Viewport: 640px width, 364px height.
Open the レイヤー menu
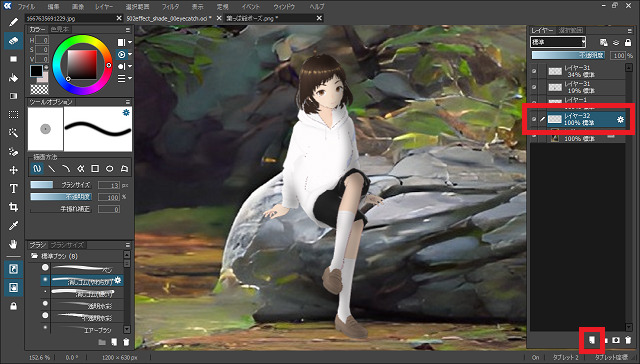(x=104, y=7)
